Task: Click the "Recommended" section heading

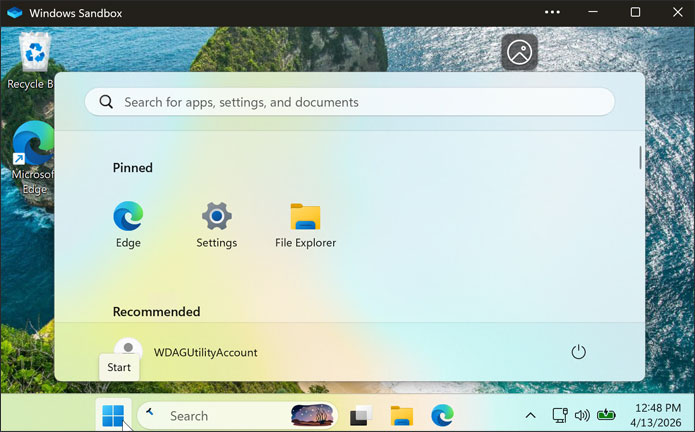Action: 156,312
